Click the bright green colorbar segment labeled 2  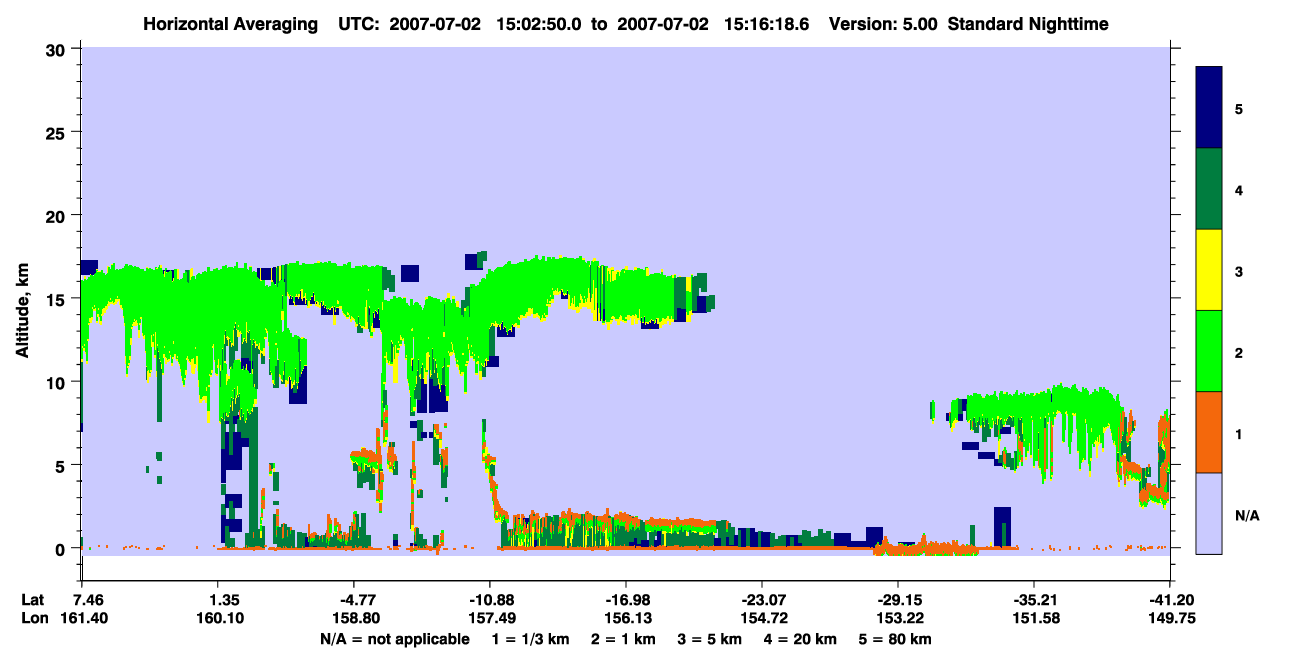(1209, 351)
